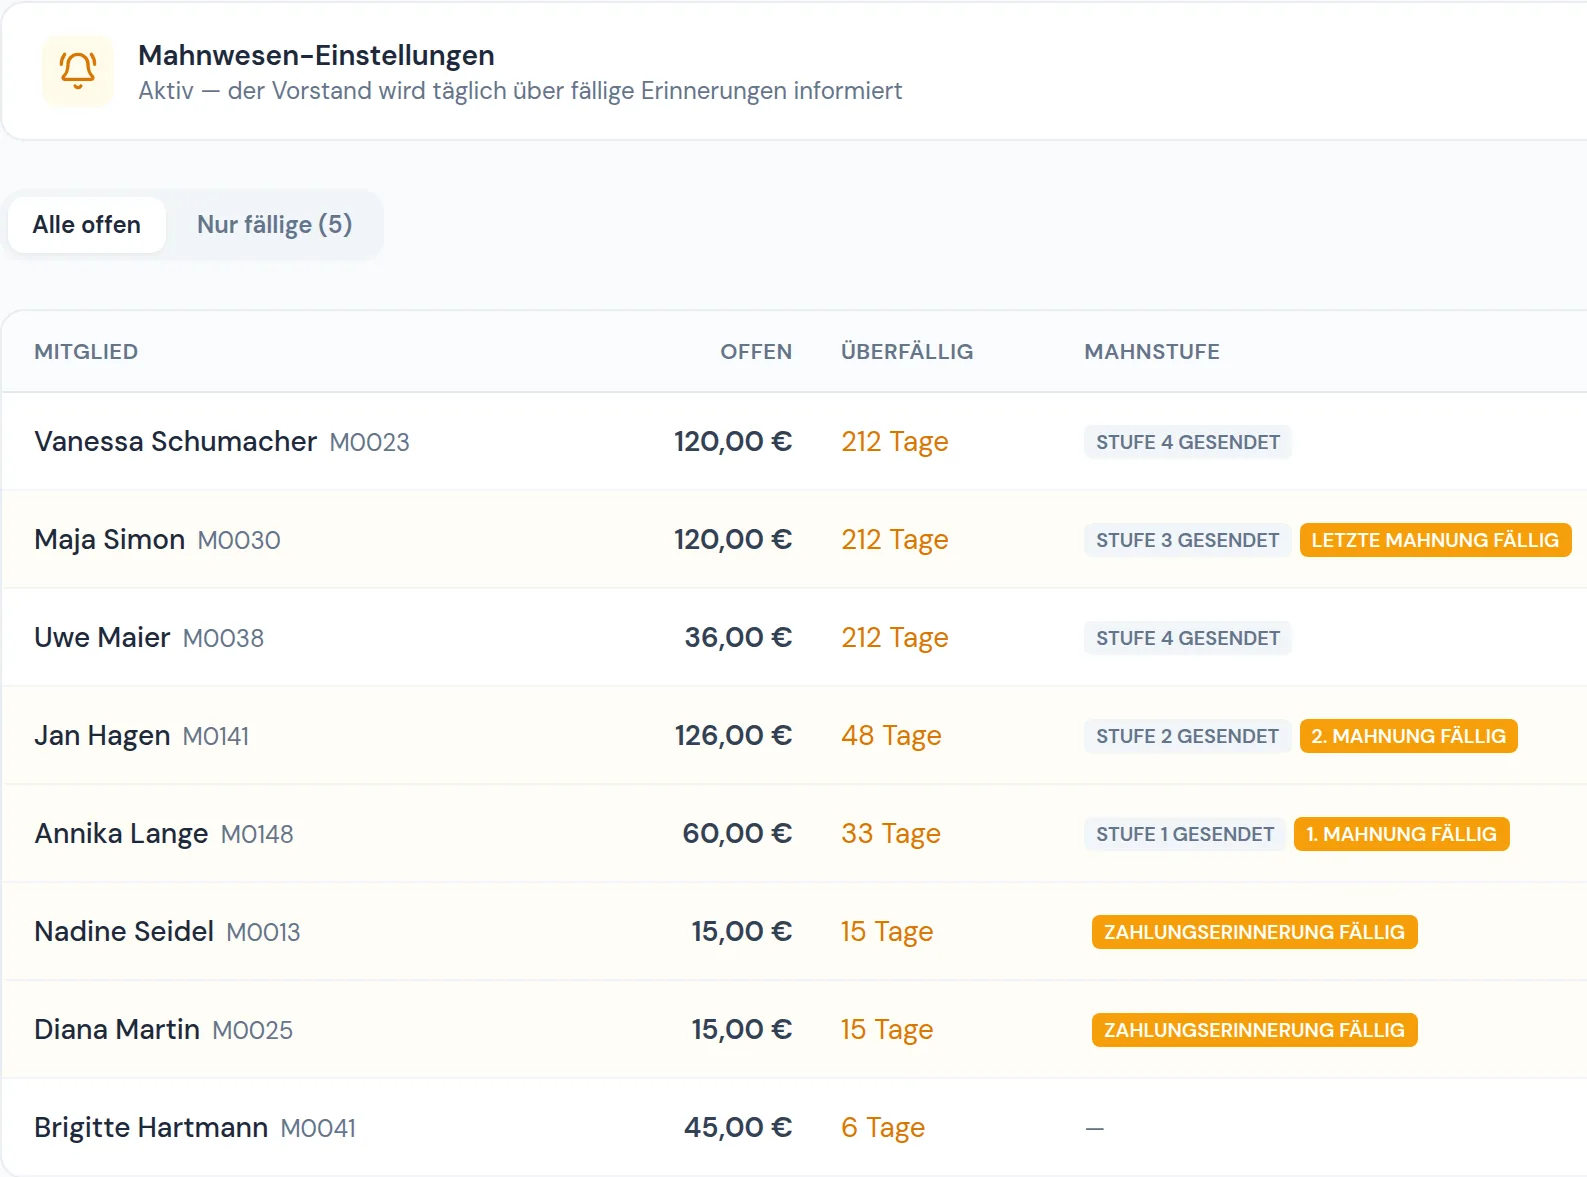The width and height of the screenshot is (1587, 1177).
Task: Select member Jan Hagen
Action: coord(102,735)
